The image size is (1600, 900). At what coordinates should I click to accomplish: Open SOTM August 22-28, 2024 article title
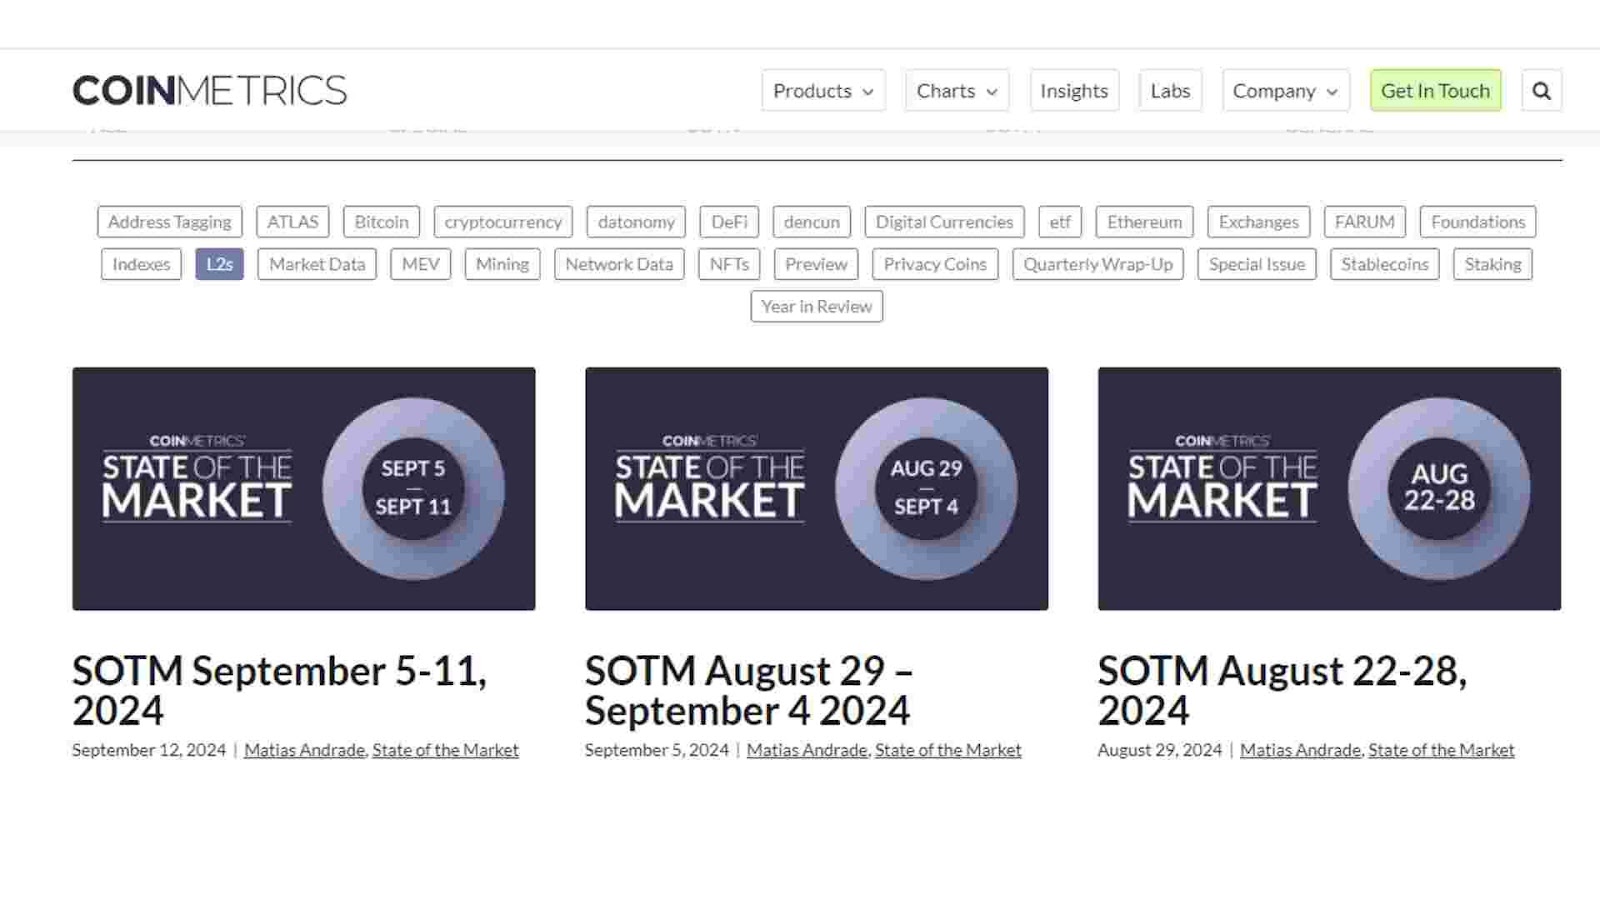pos(1282,690)
